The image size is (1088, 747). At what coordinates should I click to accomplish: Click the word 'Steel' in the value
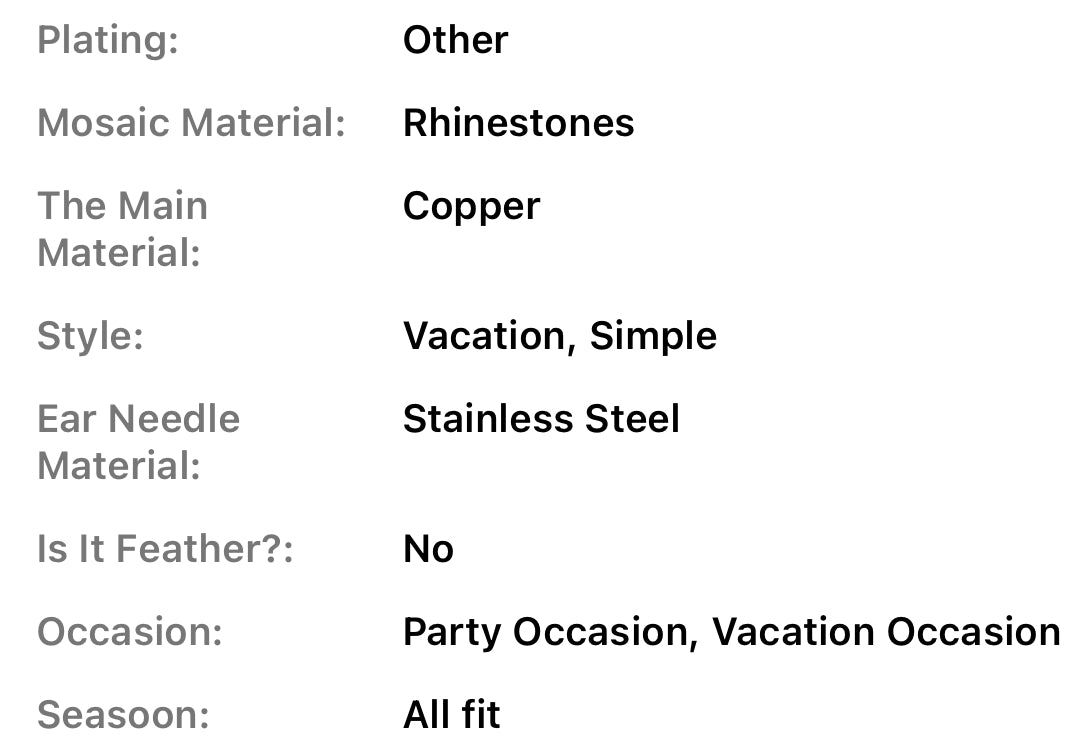click(632, 419)
